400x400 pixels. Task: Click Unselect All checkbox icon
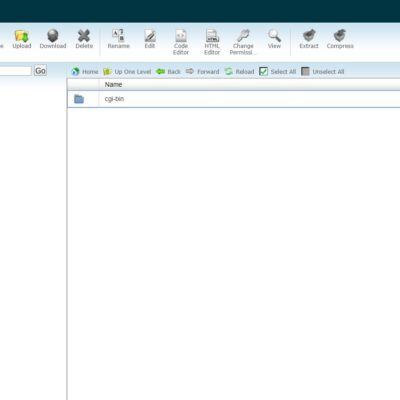(305, 71)
